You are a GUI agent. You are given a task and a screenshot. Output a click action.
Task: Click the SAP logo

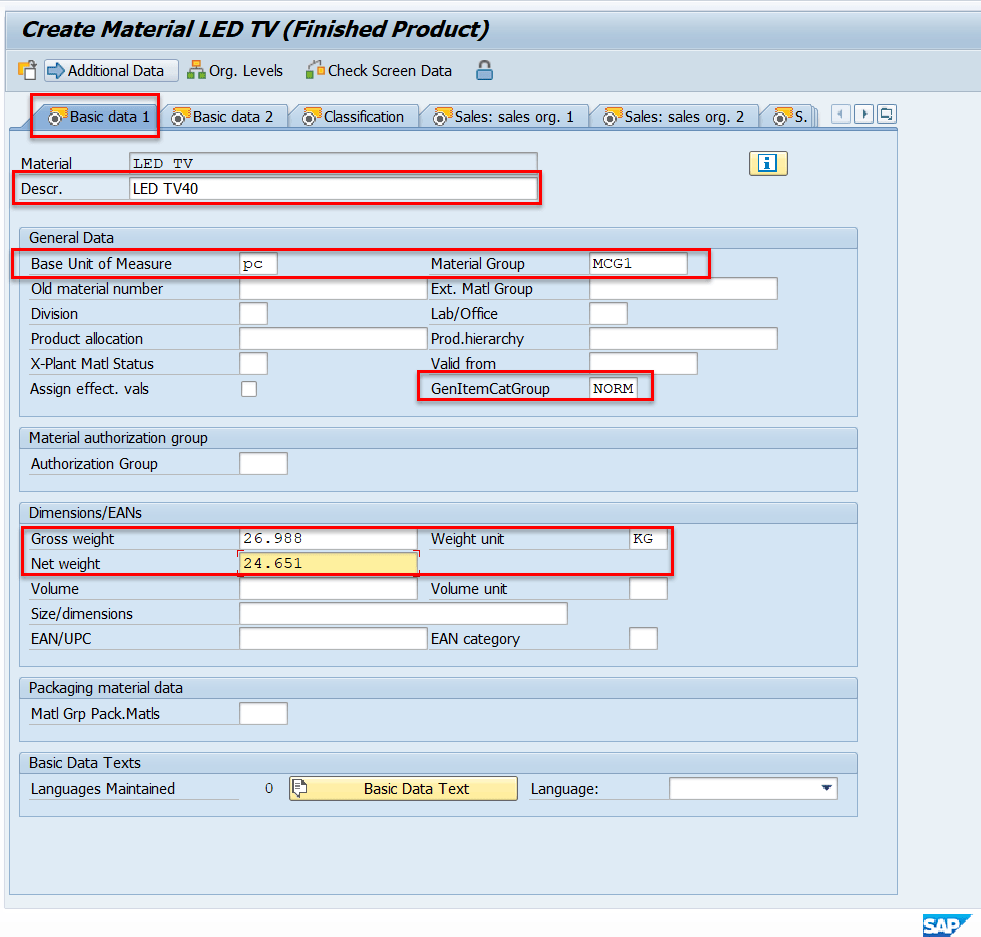tap(947, 925)
